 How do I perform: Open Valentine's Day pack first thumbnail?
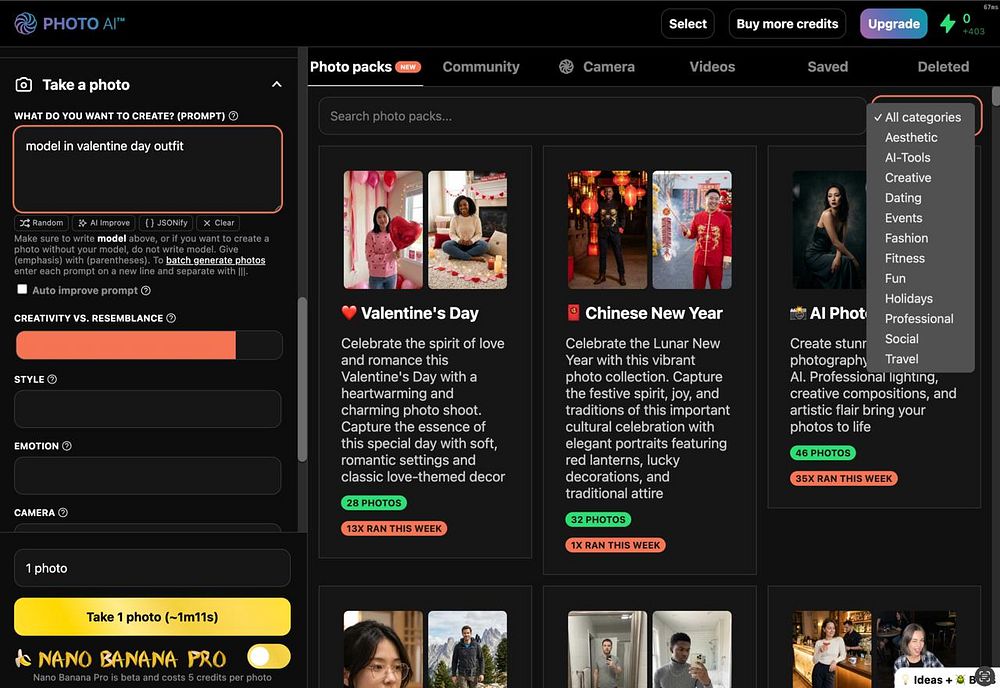coord(383,230)
